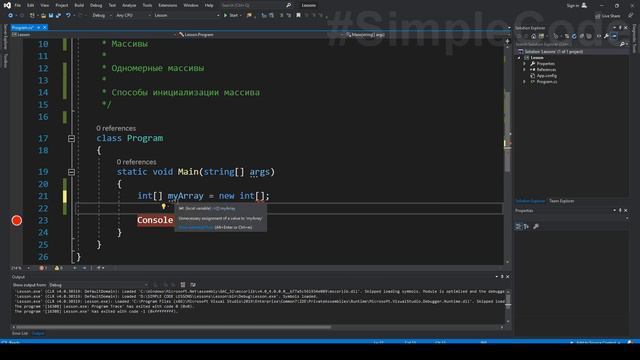Open the Project menu
Screen dimensions: 640x360
62,5
